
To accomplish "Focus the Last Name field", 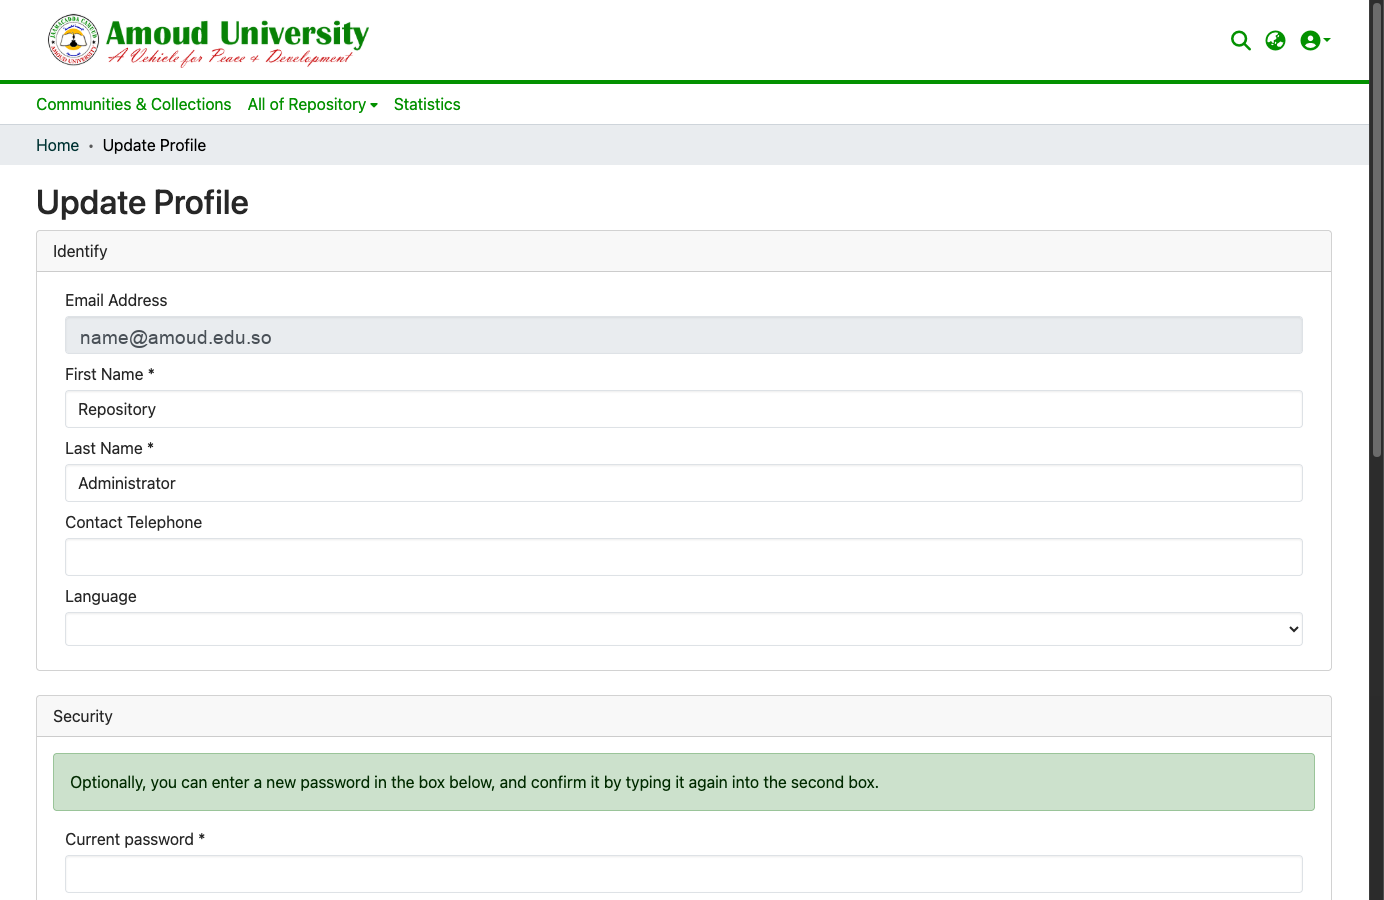I will pyautogui.click(x=684, y=483).
